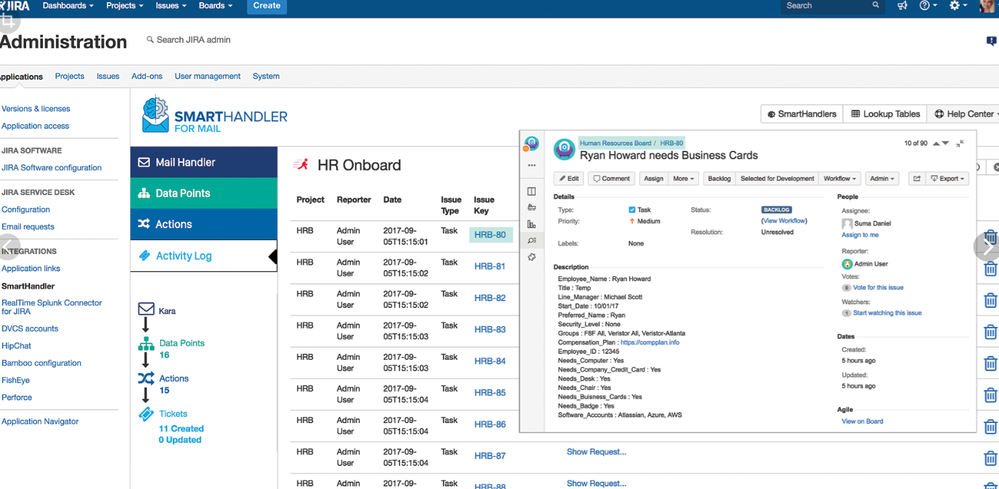Click the project avatar at the top of the issue sidebar
Screen dimensions: 999x489
click(531, 144)
